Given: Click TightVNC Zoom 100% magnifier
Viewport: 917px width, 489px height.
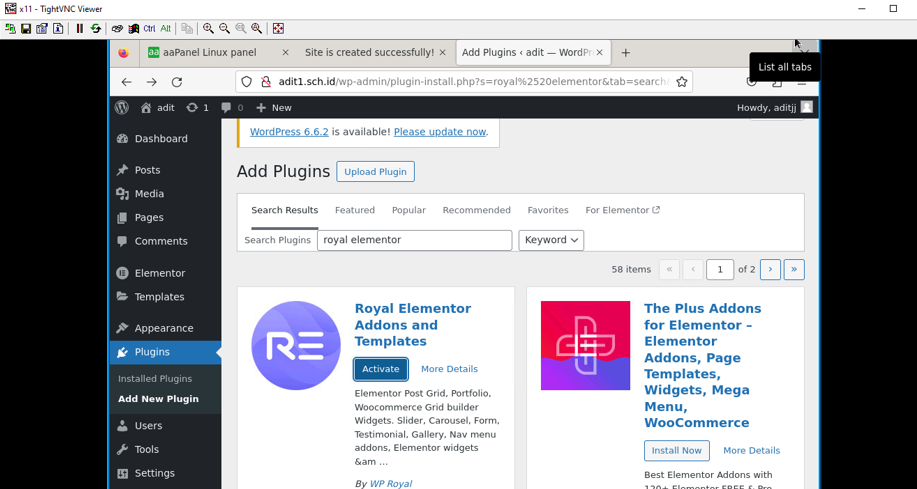Looking at the screenshot, I should click(241, 28).
